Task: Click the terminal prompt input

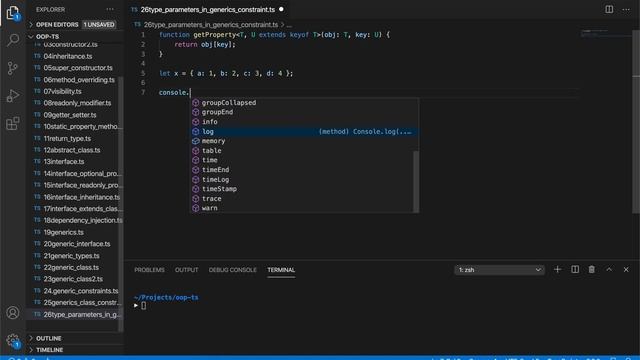Action: tap(144, 306)
